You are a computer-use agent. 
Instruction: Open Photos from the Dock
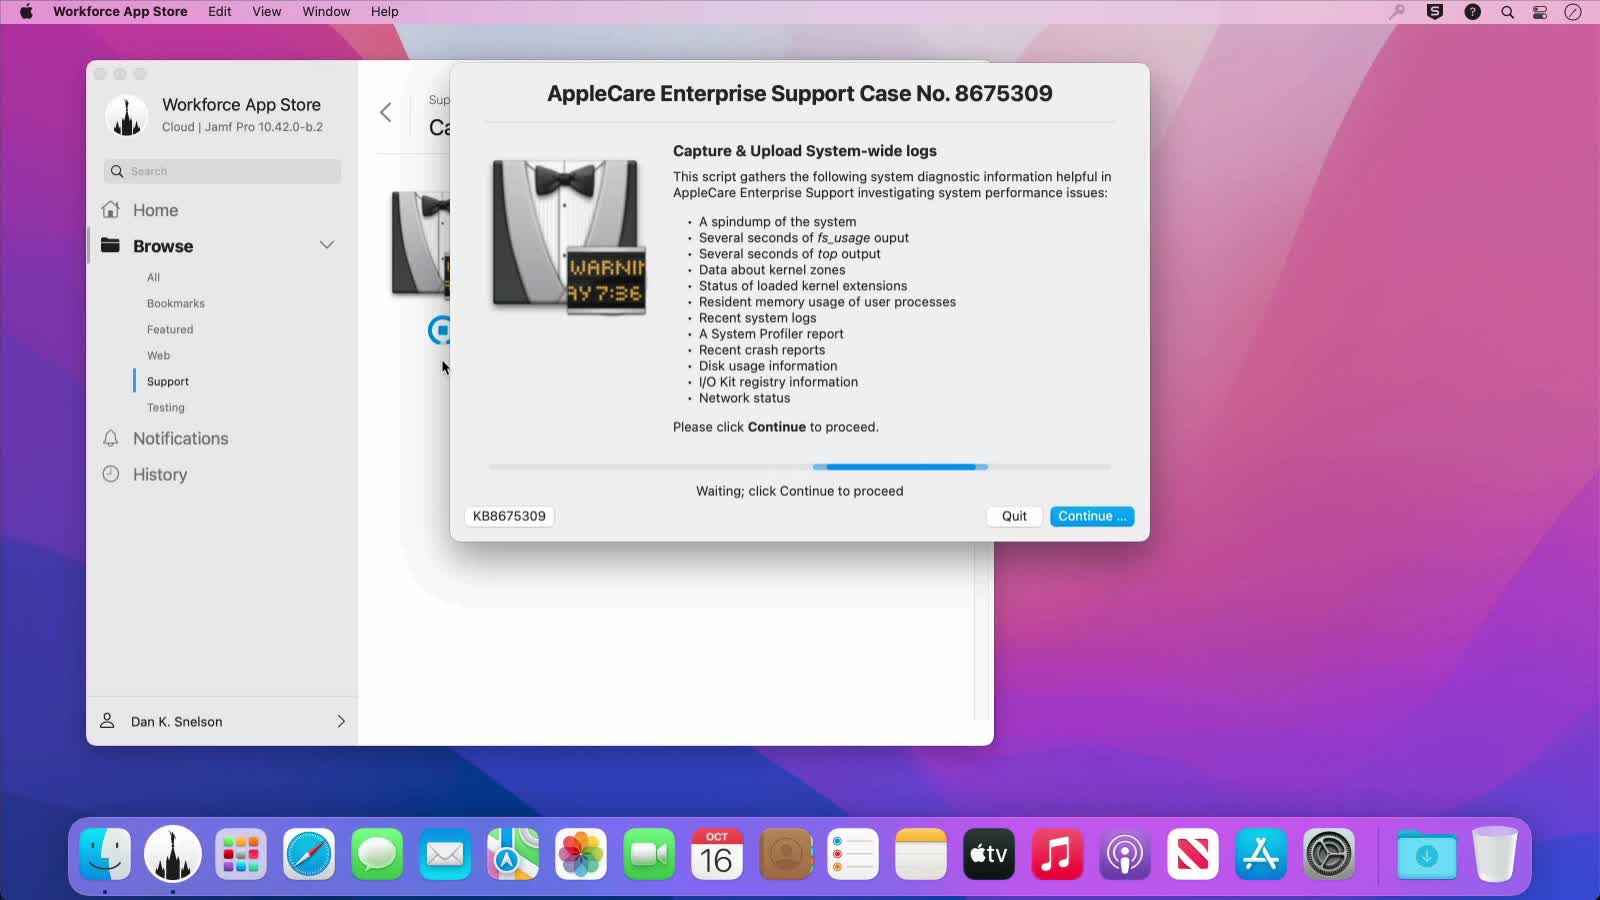click(x=581, y=854)
